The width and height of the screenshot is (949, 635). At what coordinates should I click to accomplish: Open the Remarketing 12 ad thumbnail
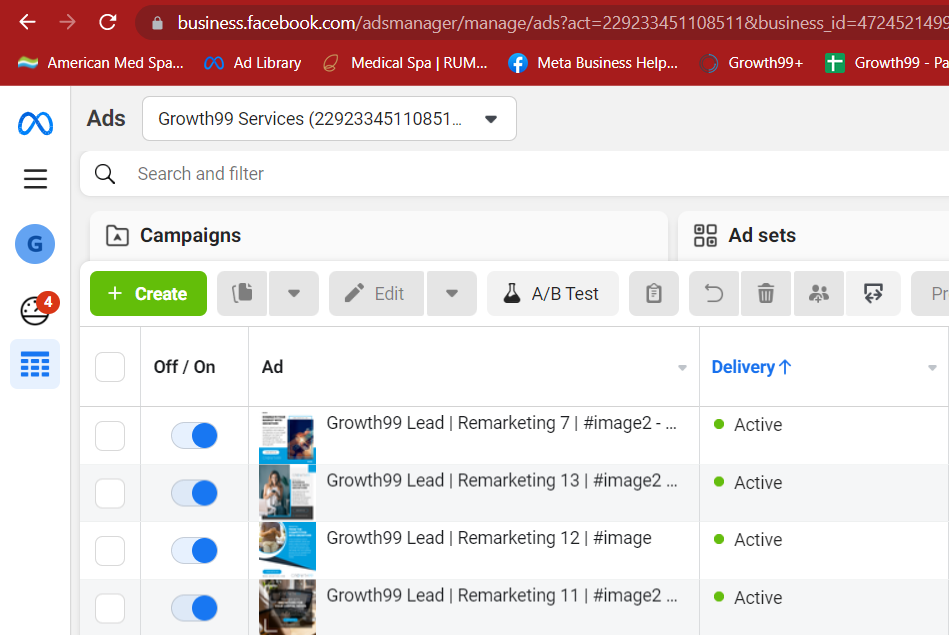coord(287,550)
